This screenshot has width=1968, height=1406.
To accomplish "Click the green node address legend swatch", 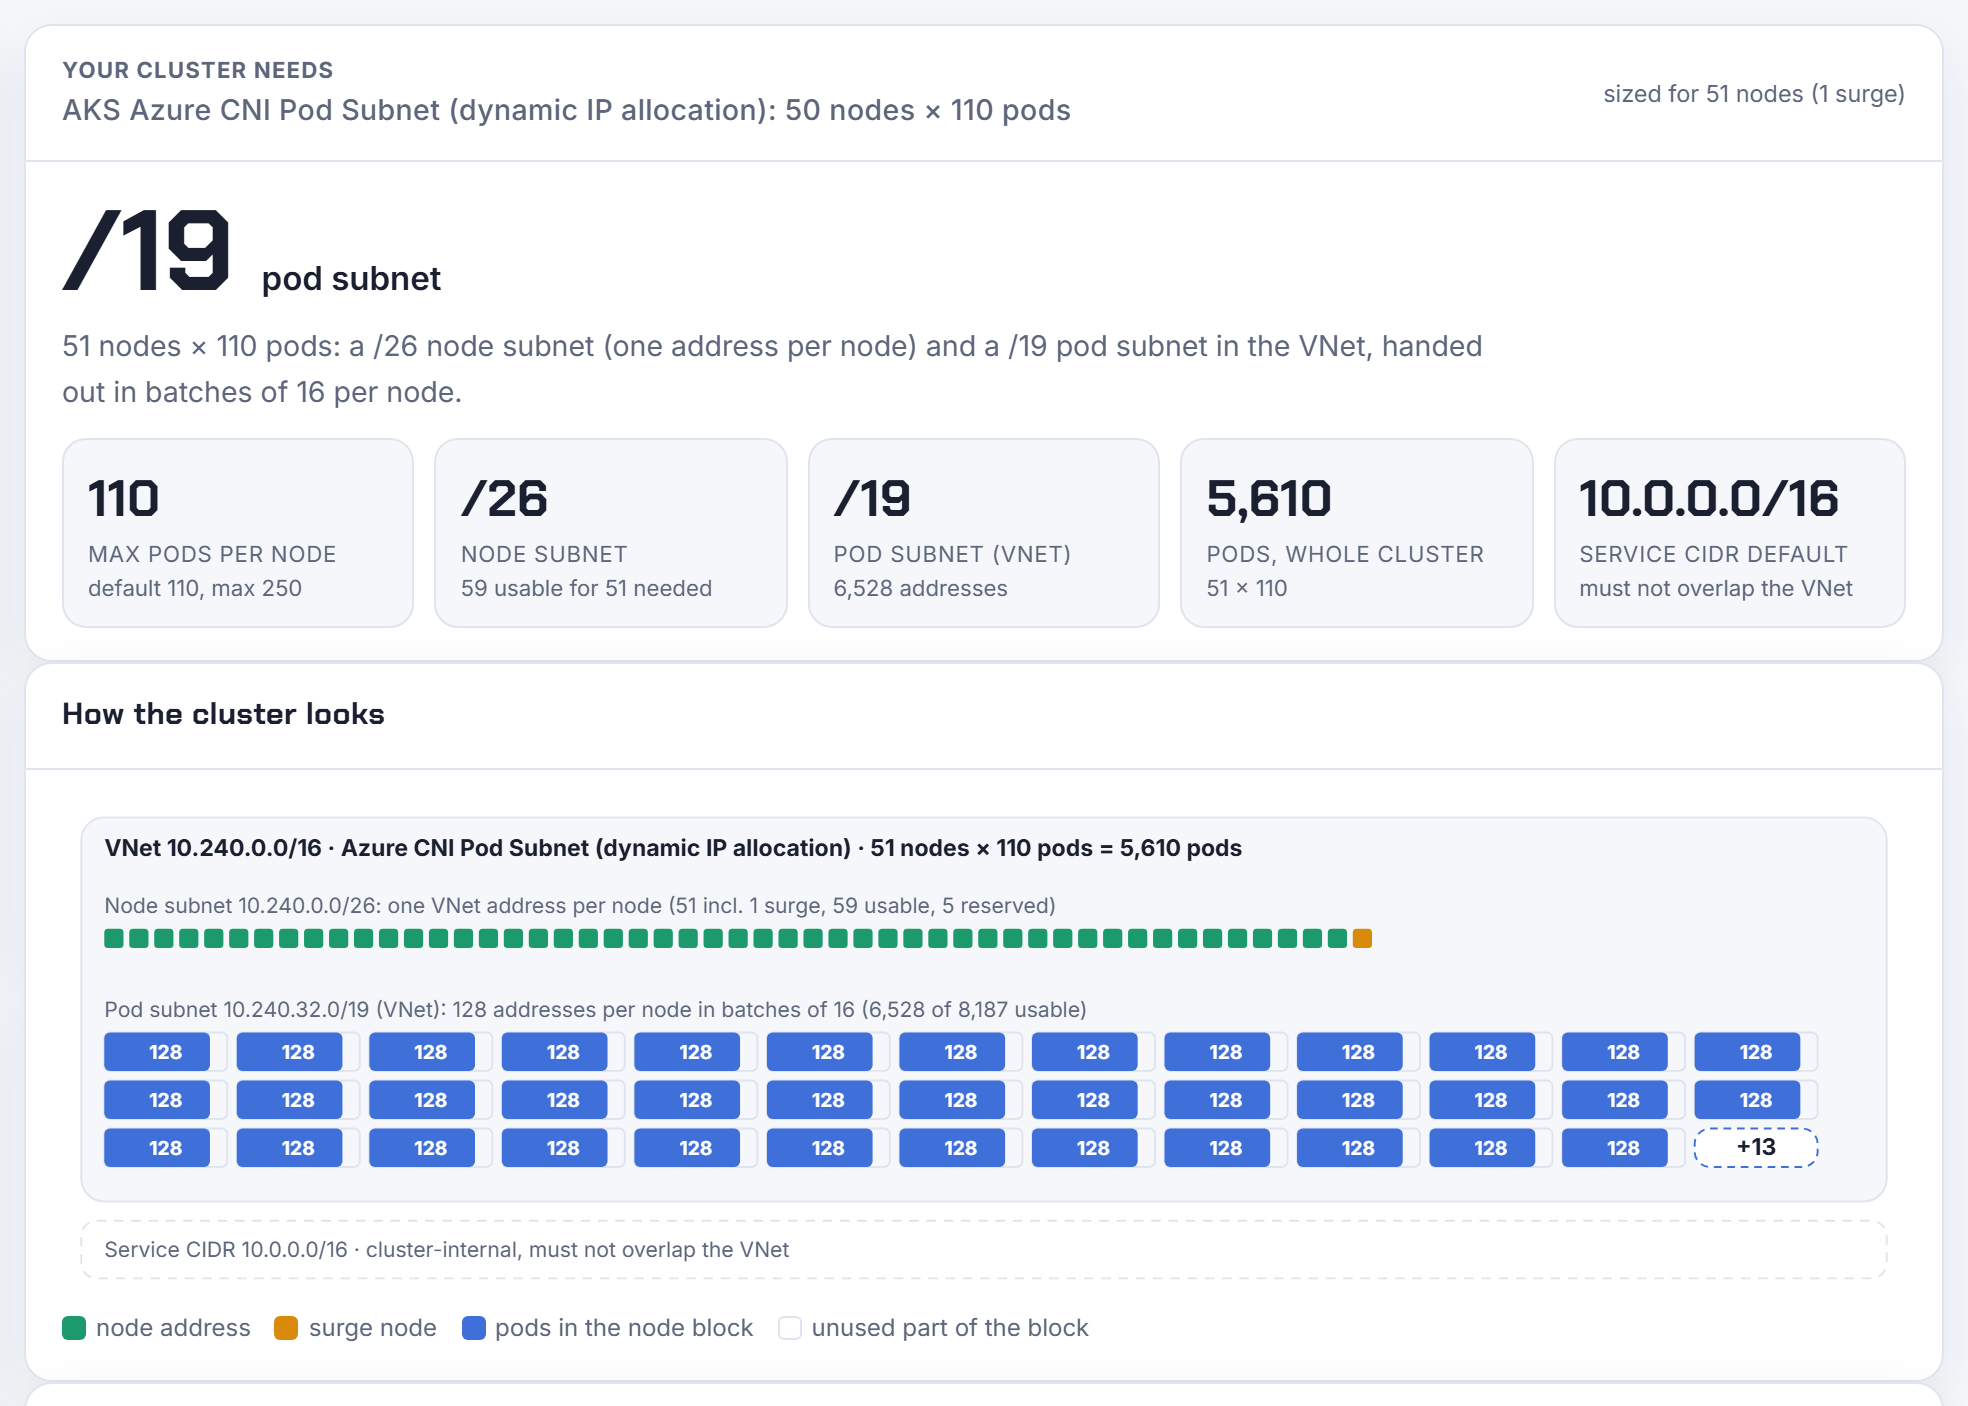I will pos(74,1328).
